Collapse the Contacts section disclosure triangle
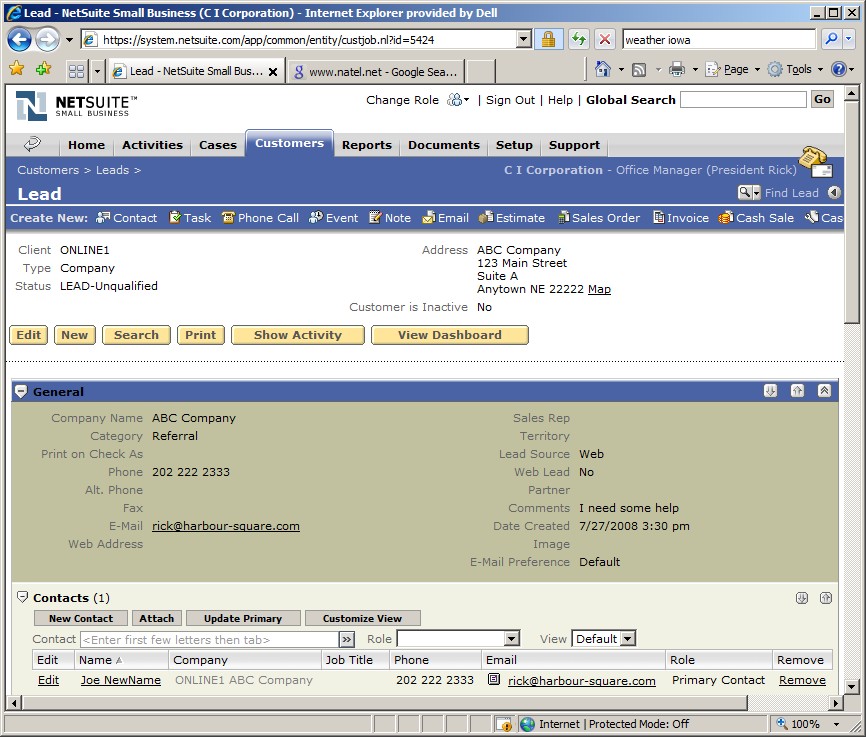The width and height of the screenshot is (866, 737). 22,597
